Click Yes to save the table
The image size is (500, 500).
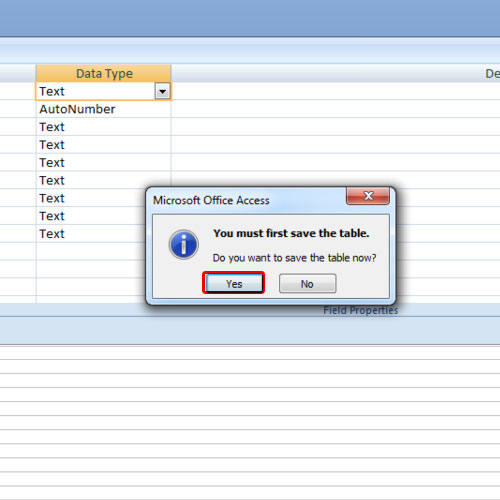point(234,283)
